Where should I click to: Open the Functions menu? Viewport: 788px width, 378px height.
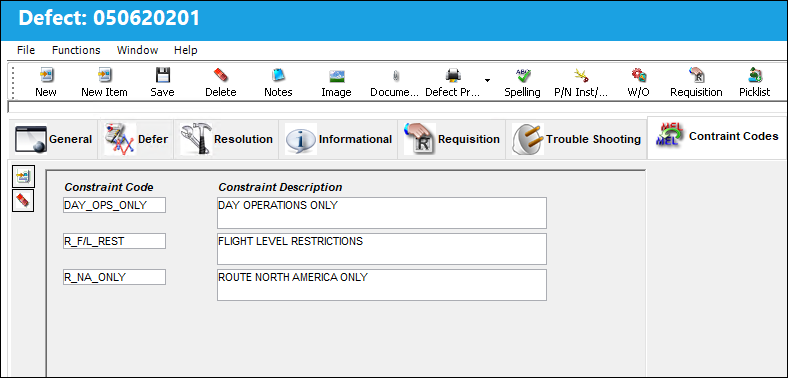click(x=76, y=50)
